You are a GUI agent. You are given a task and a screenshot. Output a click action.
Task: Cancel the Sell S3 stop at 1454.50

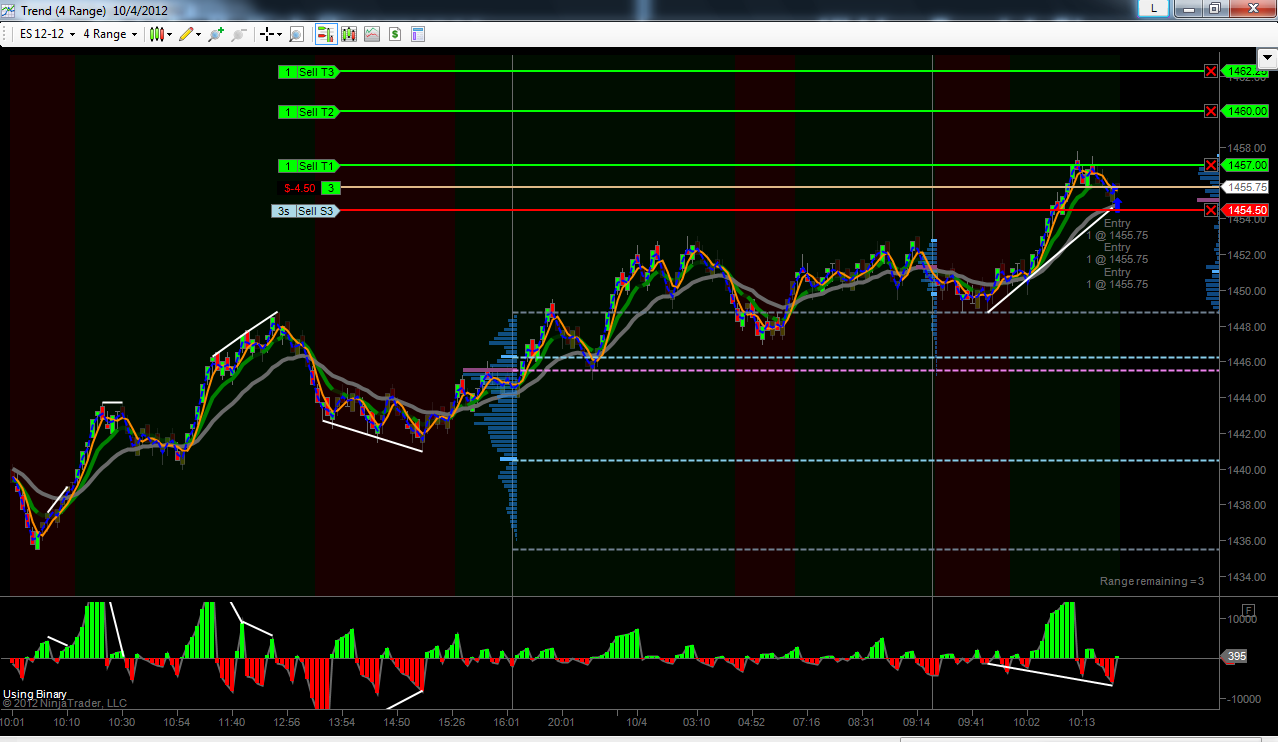point(1211,210)
